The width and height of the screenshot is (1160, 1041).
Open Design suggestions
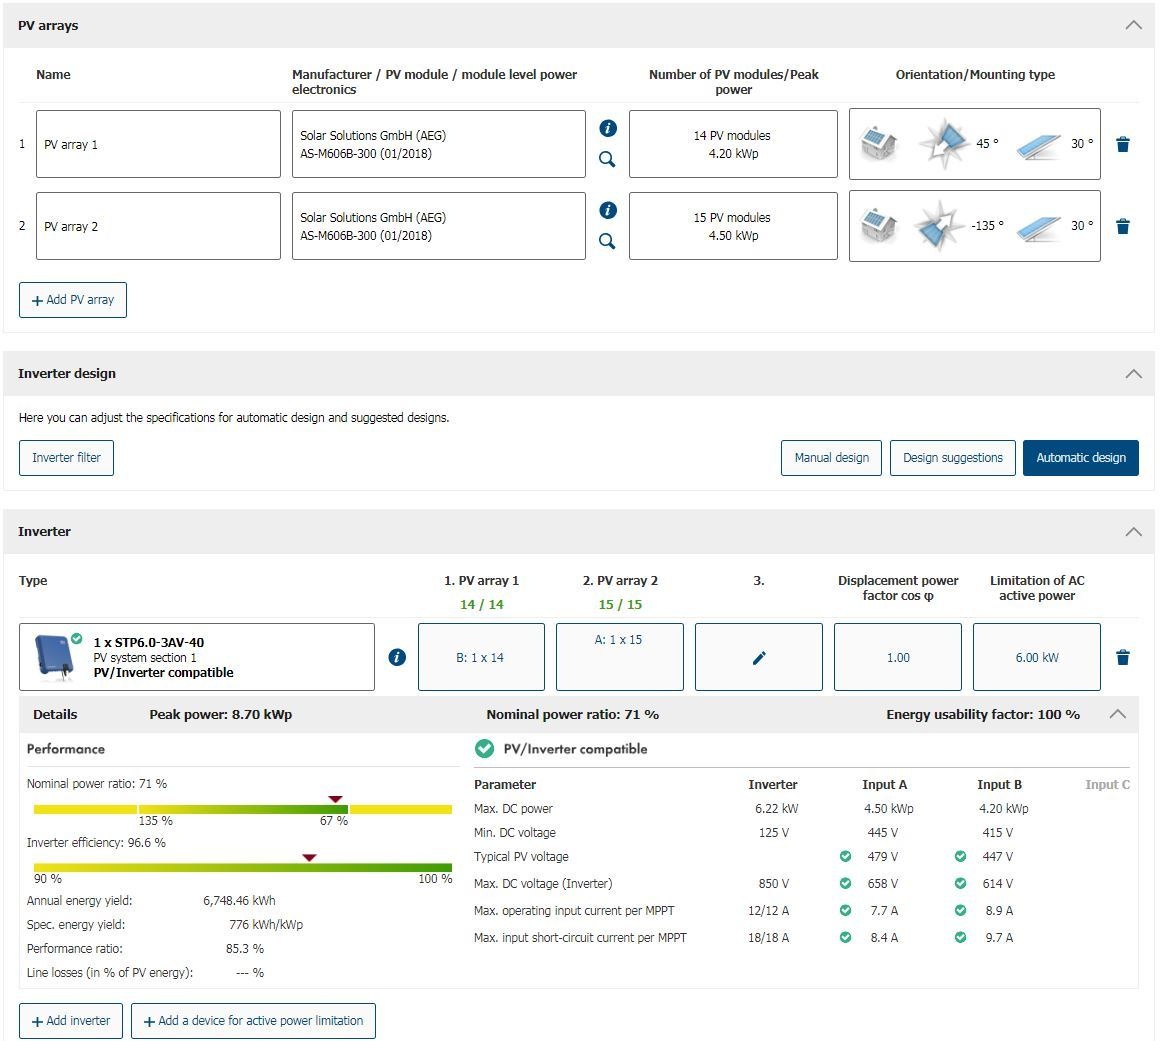[952, 458]
